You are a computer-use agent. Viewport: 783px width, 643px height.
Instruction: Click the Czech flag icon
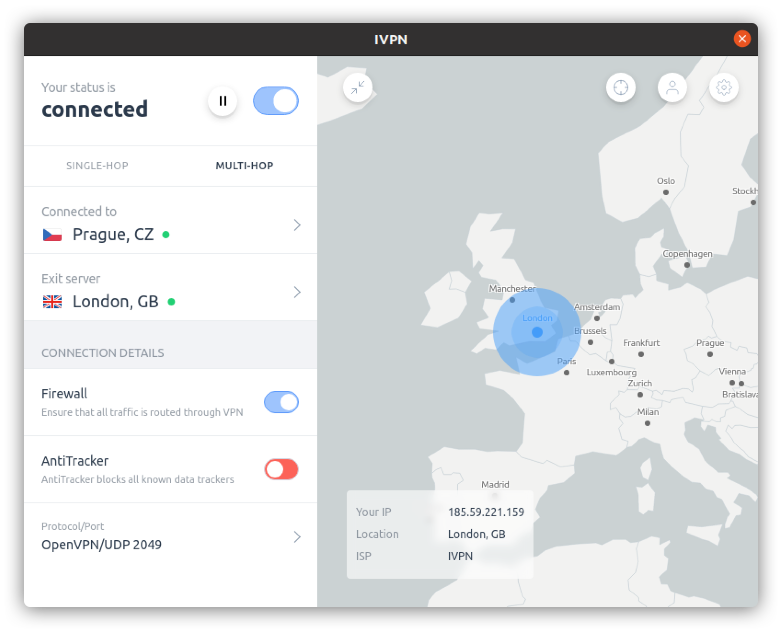point(52,235)
